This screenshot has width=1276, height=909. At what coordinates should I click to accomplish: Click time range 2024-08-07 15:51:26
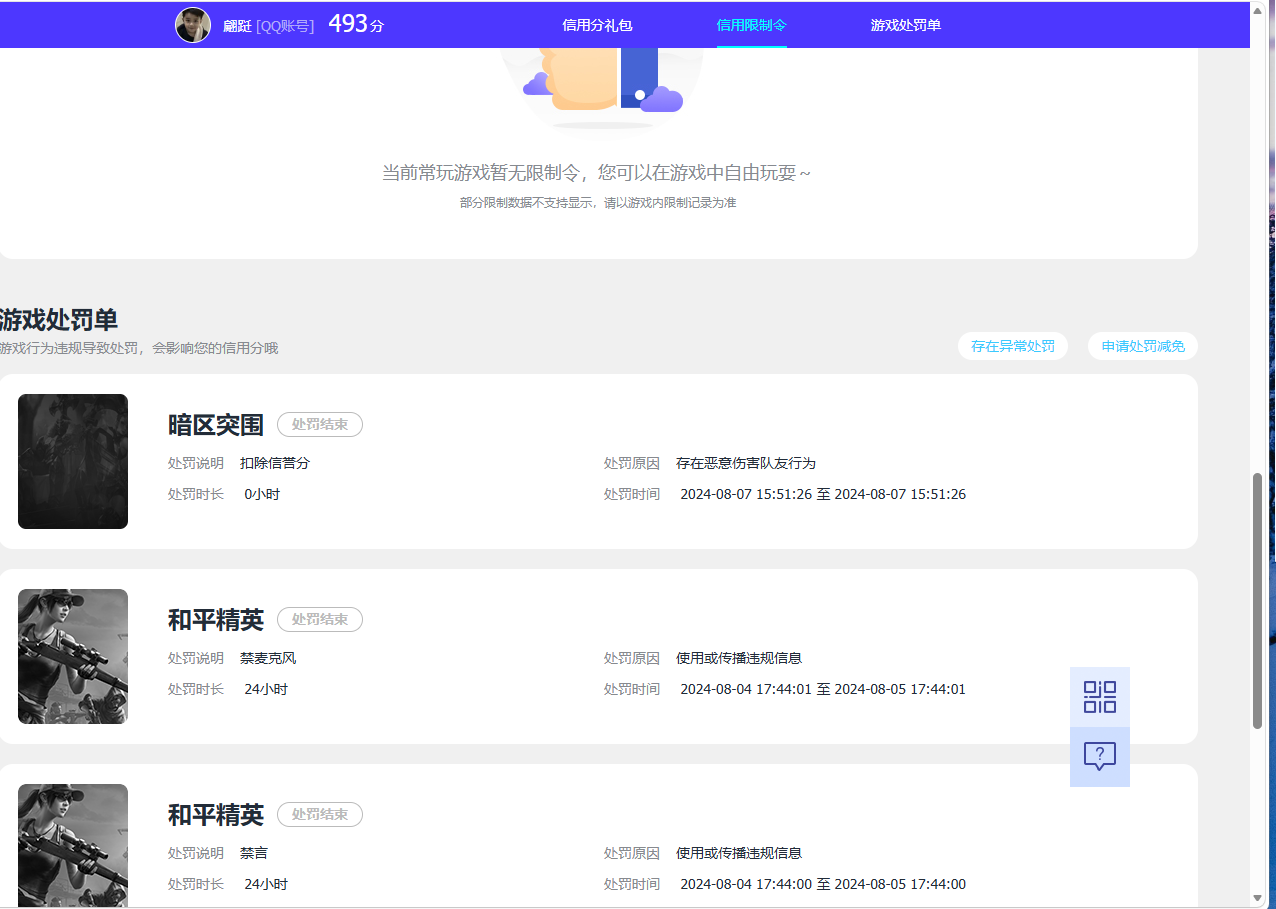(x=823, y=494)
